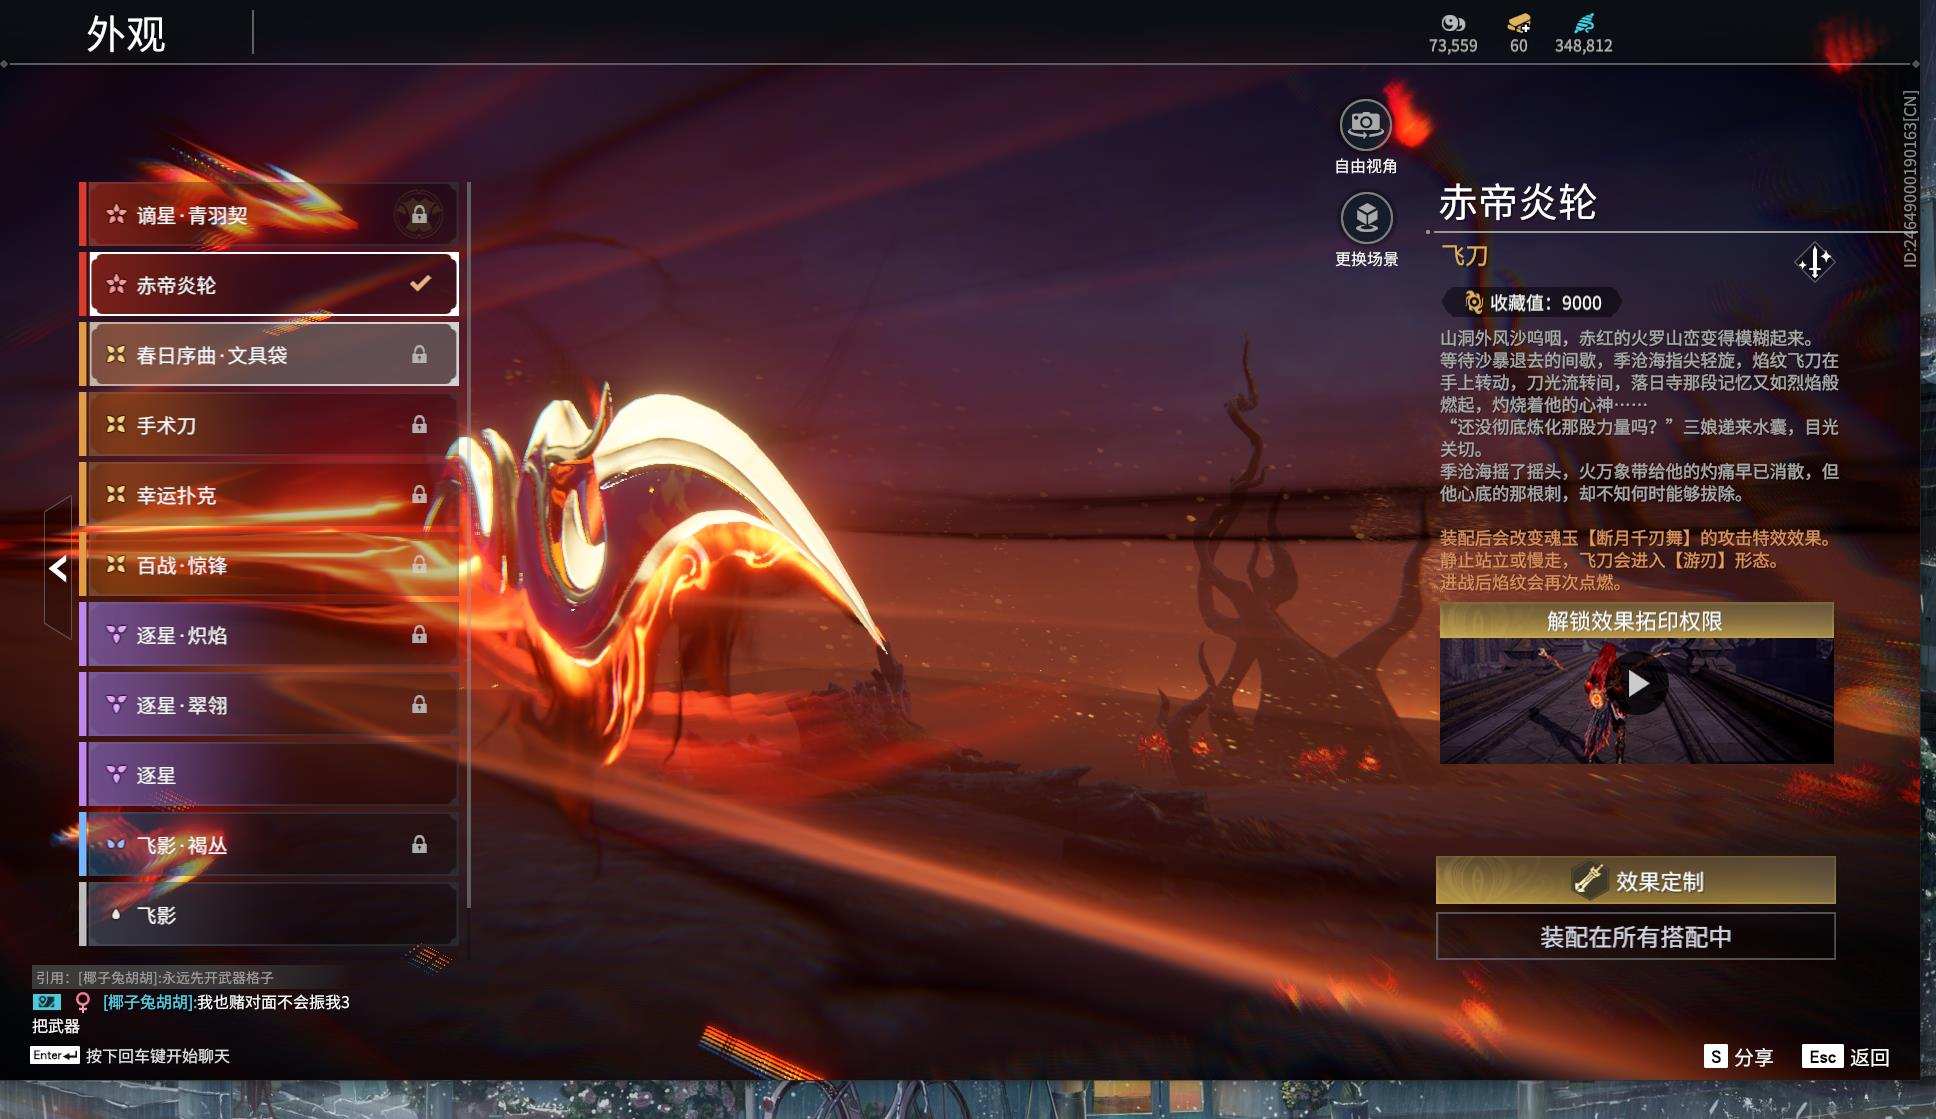Click lock icon on 春日序曲·文具袋

(419, 354)
